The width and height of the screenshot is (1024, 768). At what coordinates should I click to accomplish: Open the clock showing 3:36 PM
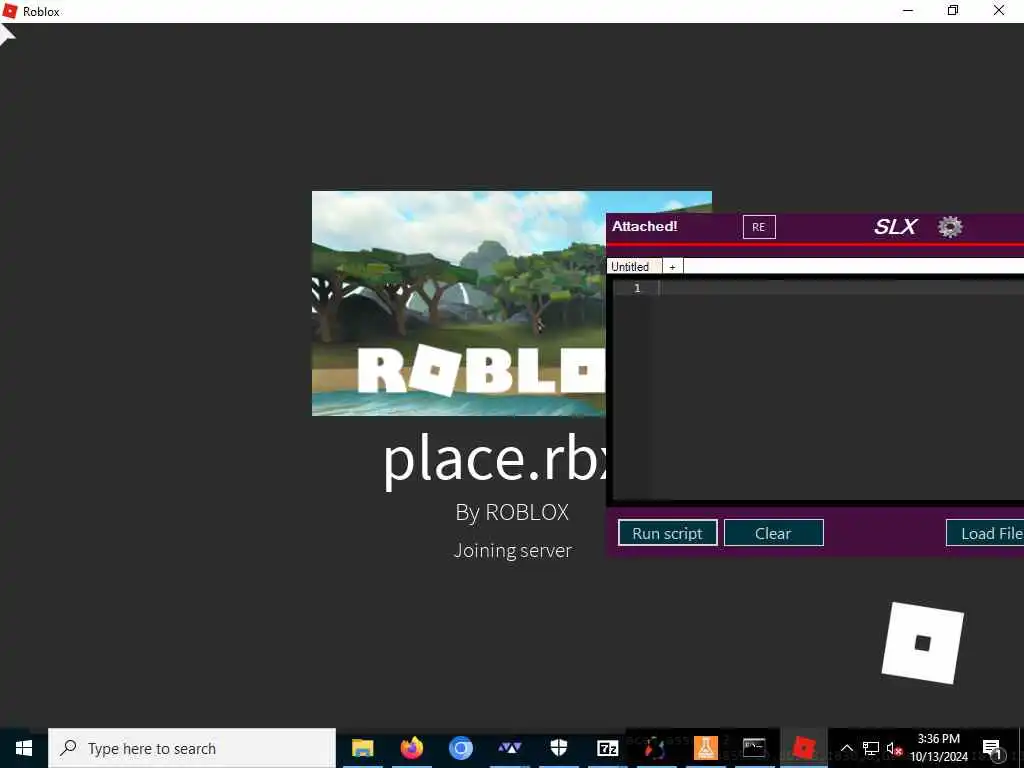939,748
